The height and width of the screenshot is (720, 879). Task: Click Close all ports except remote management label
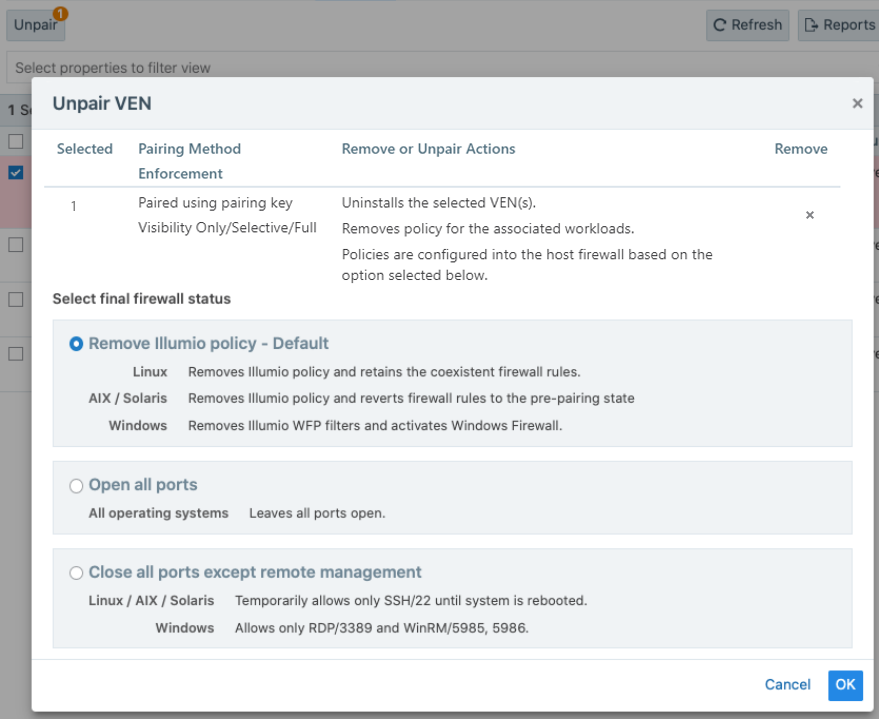[255, 572]
